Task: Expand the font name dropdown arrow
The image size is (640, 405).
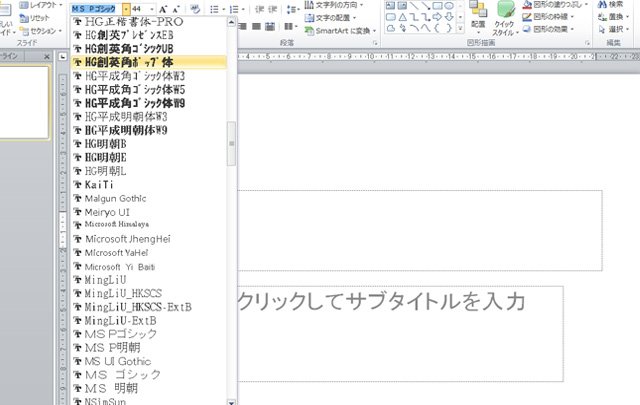Action: tap(125, 9)
